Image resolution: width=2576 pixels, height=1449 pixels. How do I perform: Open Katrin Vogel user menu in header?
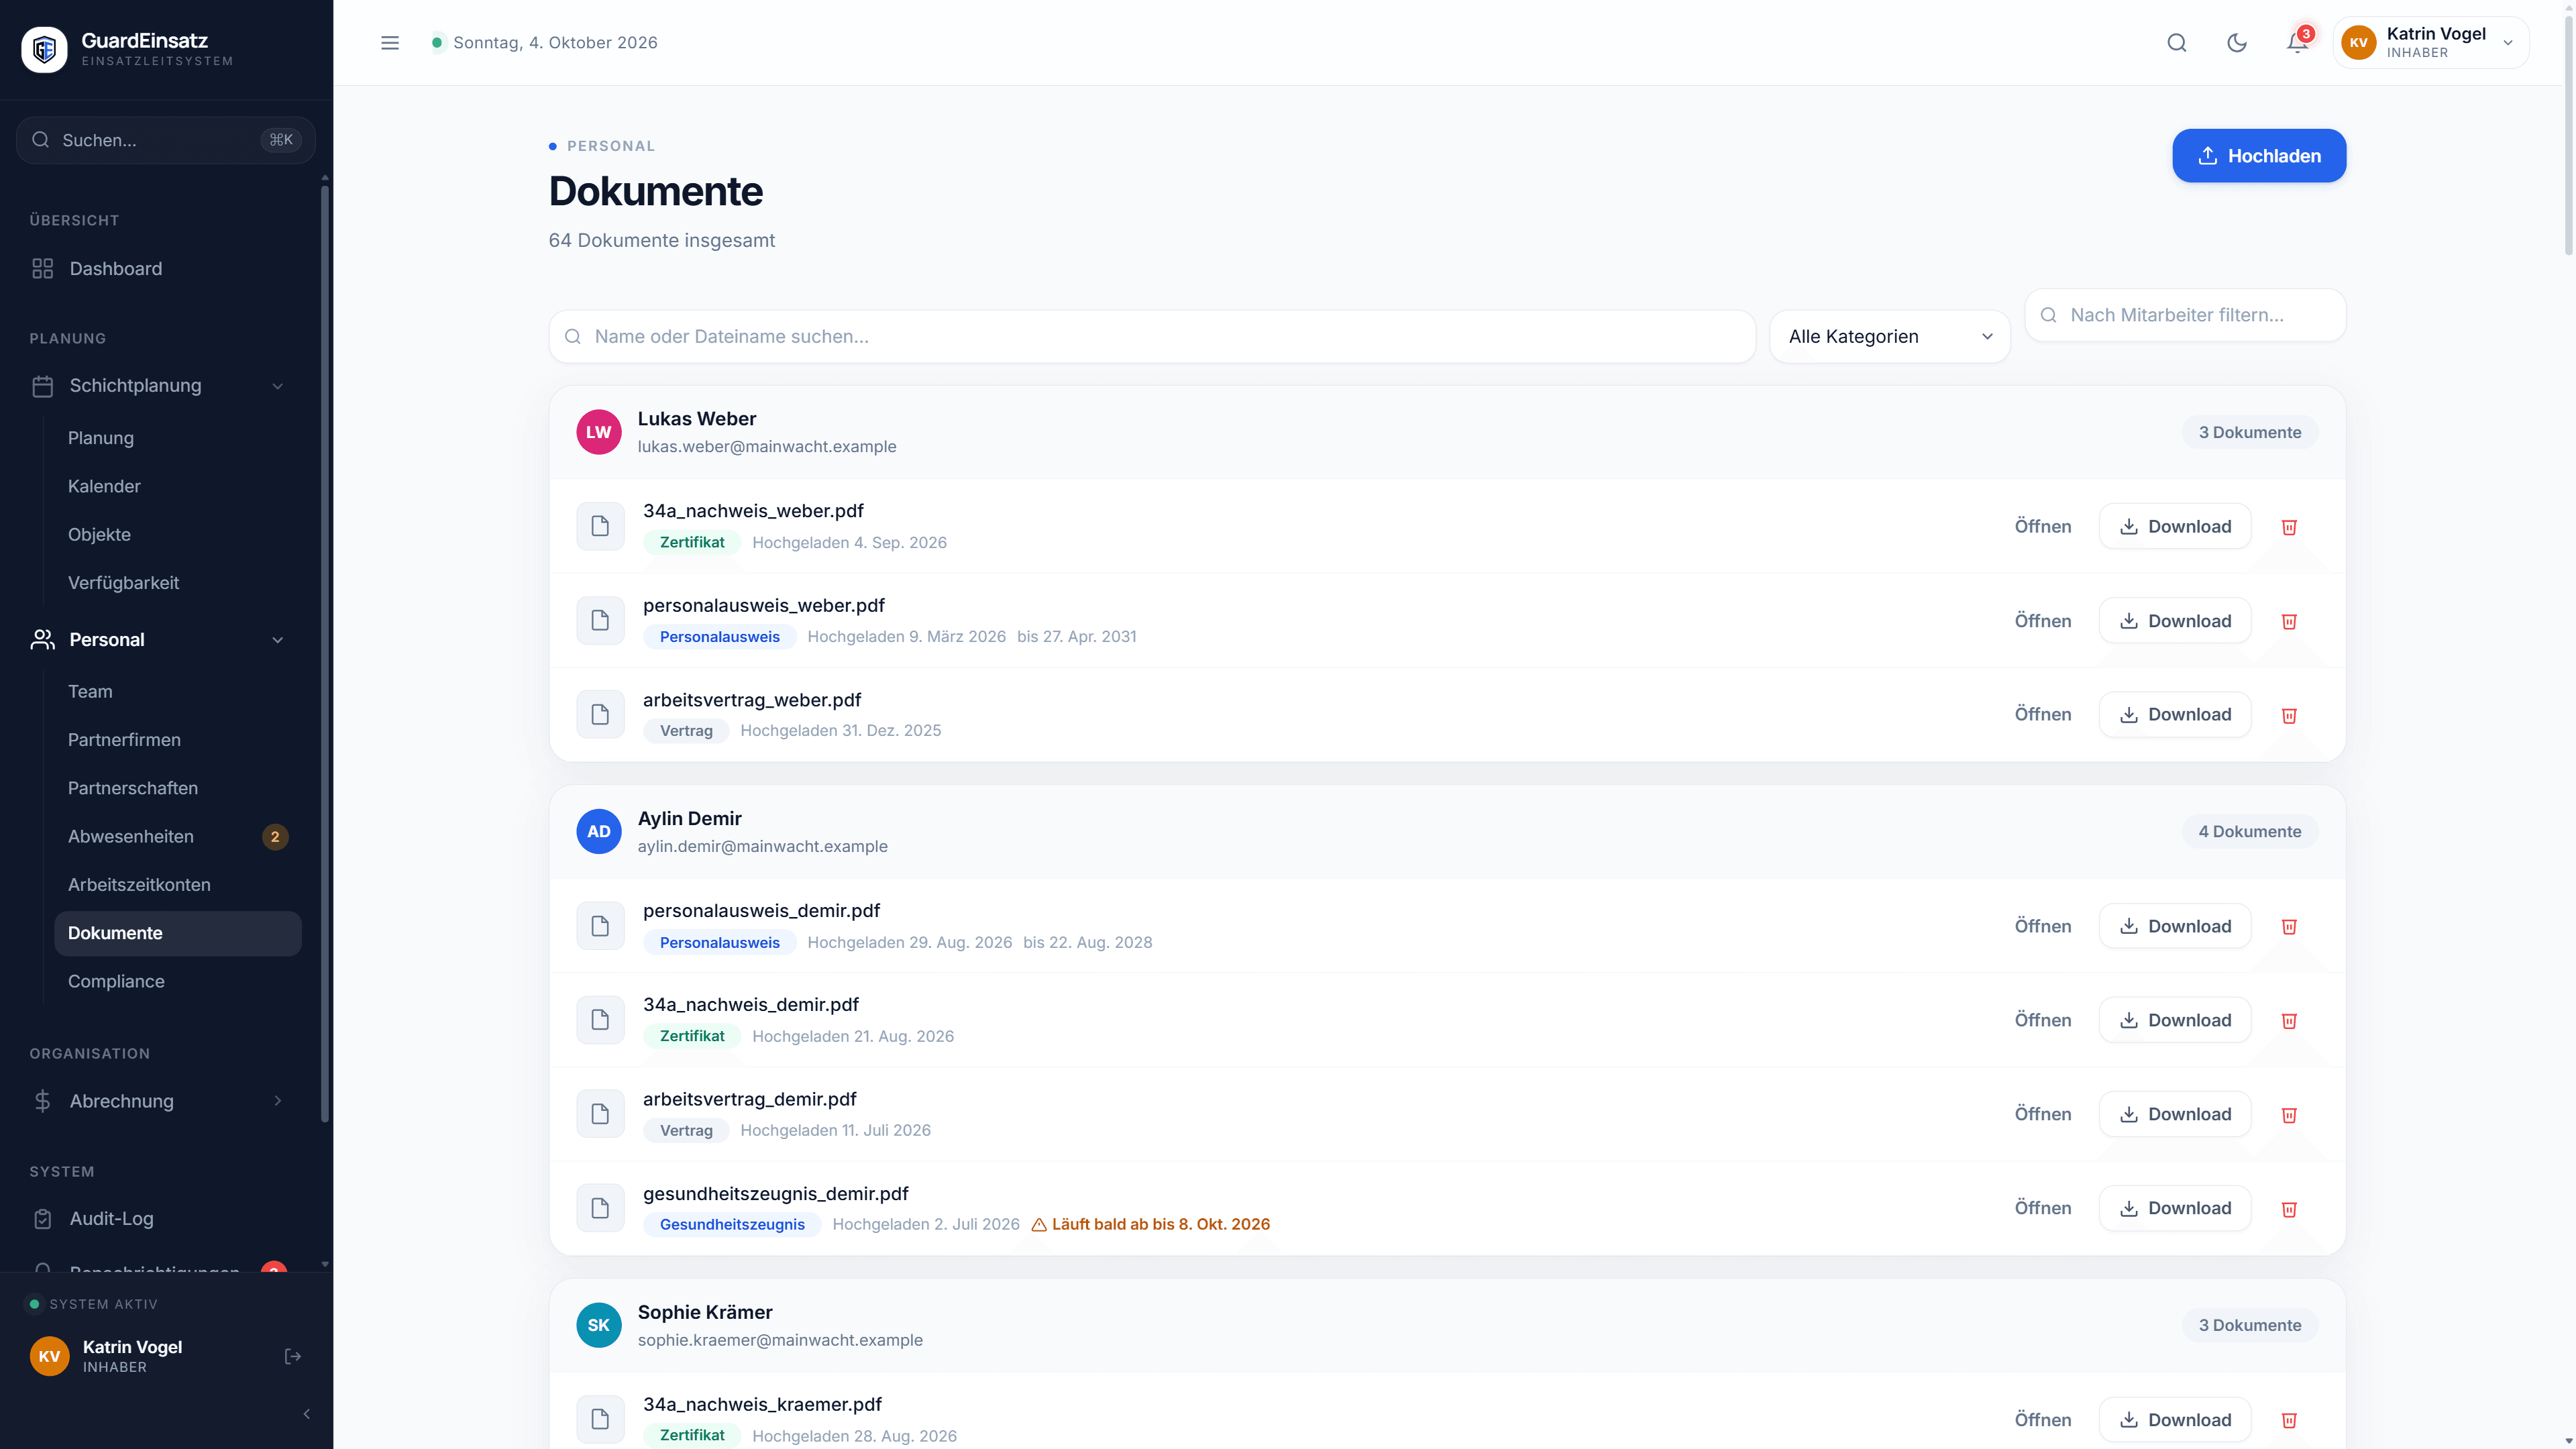click(x=2431, y=43)
